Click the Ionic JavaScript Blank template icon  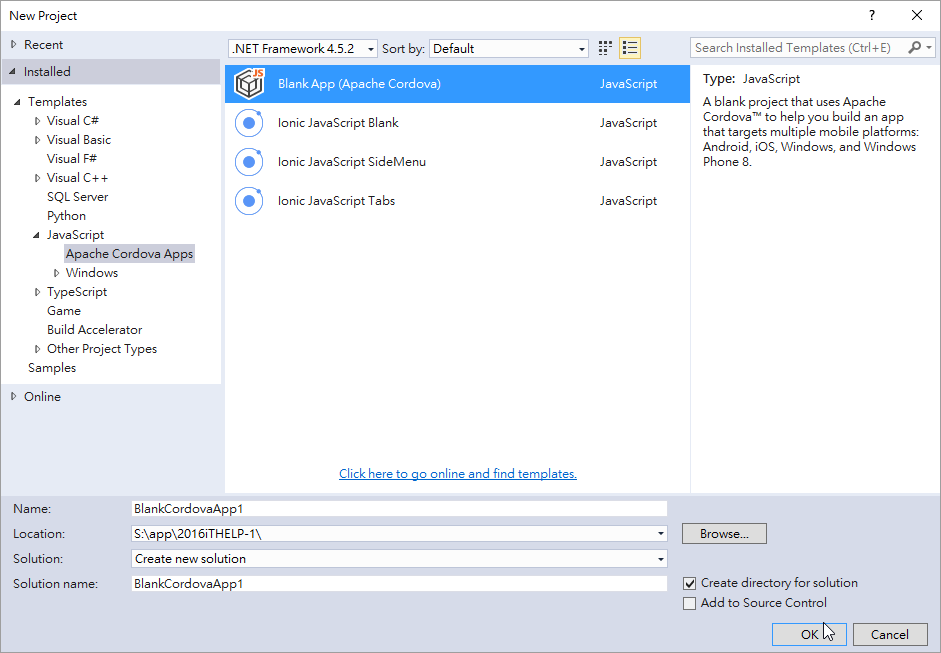[249, 123]
